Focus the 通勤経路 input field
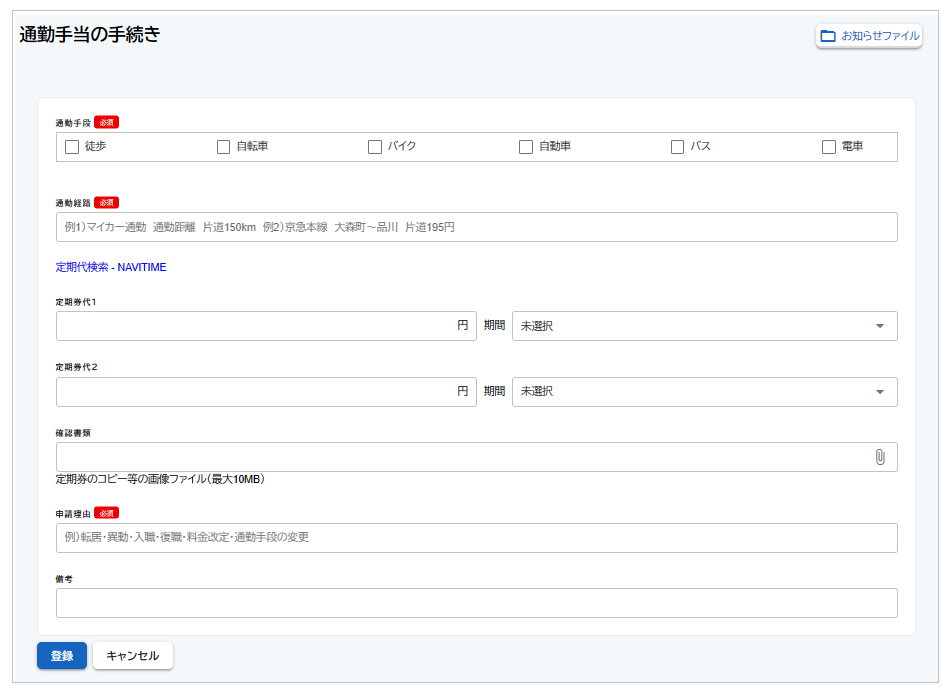 point(476,227)
